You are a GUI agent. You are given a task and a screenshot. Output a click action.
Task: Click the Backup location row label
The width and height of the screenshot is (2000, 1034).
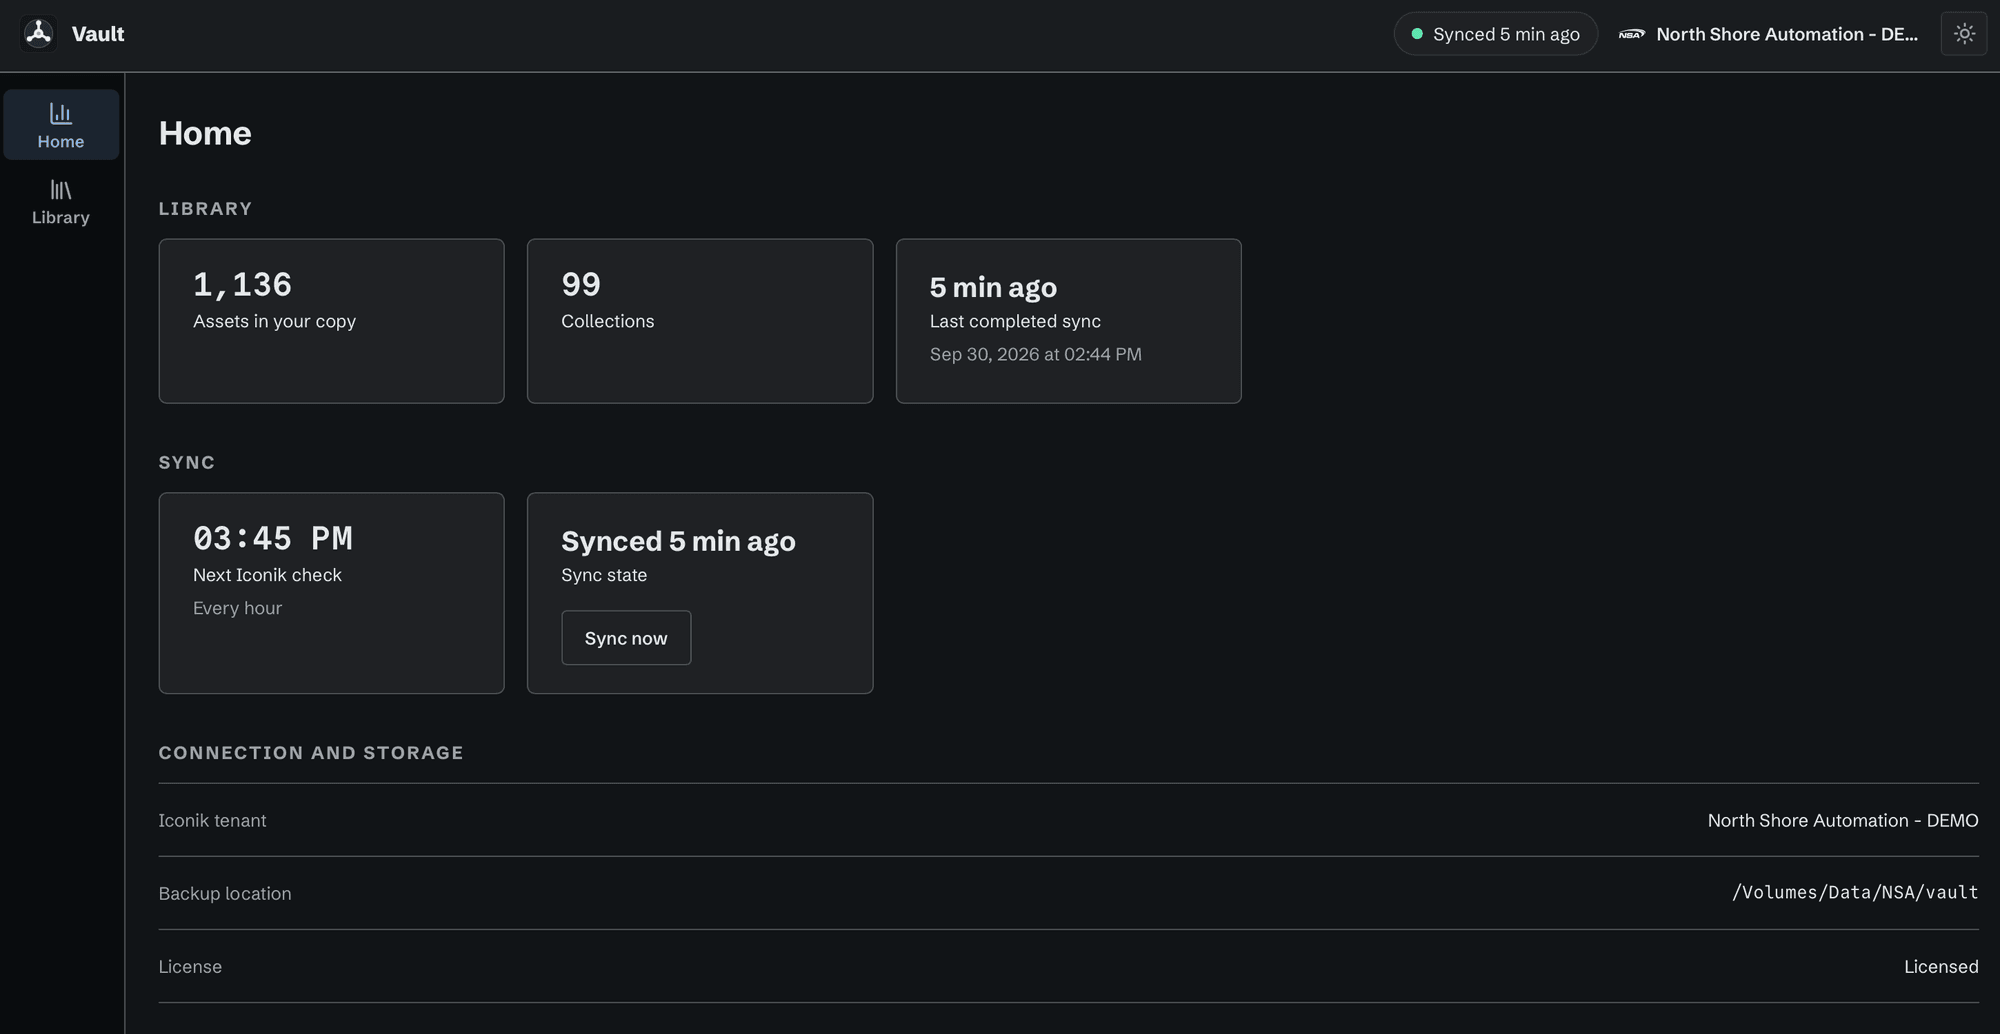(x=225, y=893)
